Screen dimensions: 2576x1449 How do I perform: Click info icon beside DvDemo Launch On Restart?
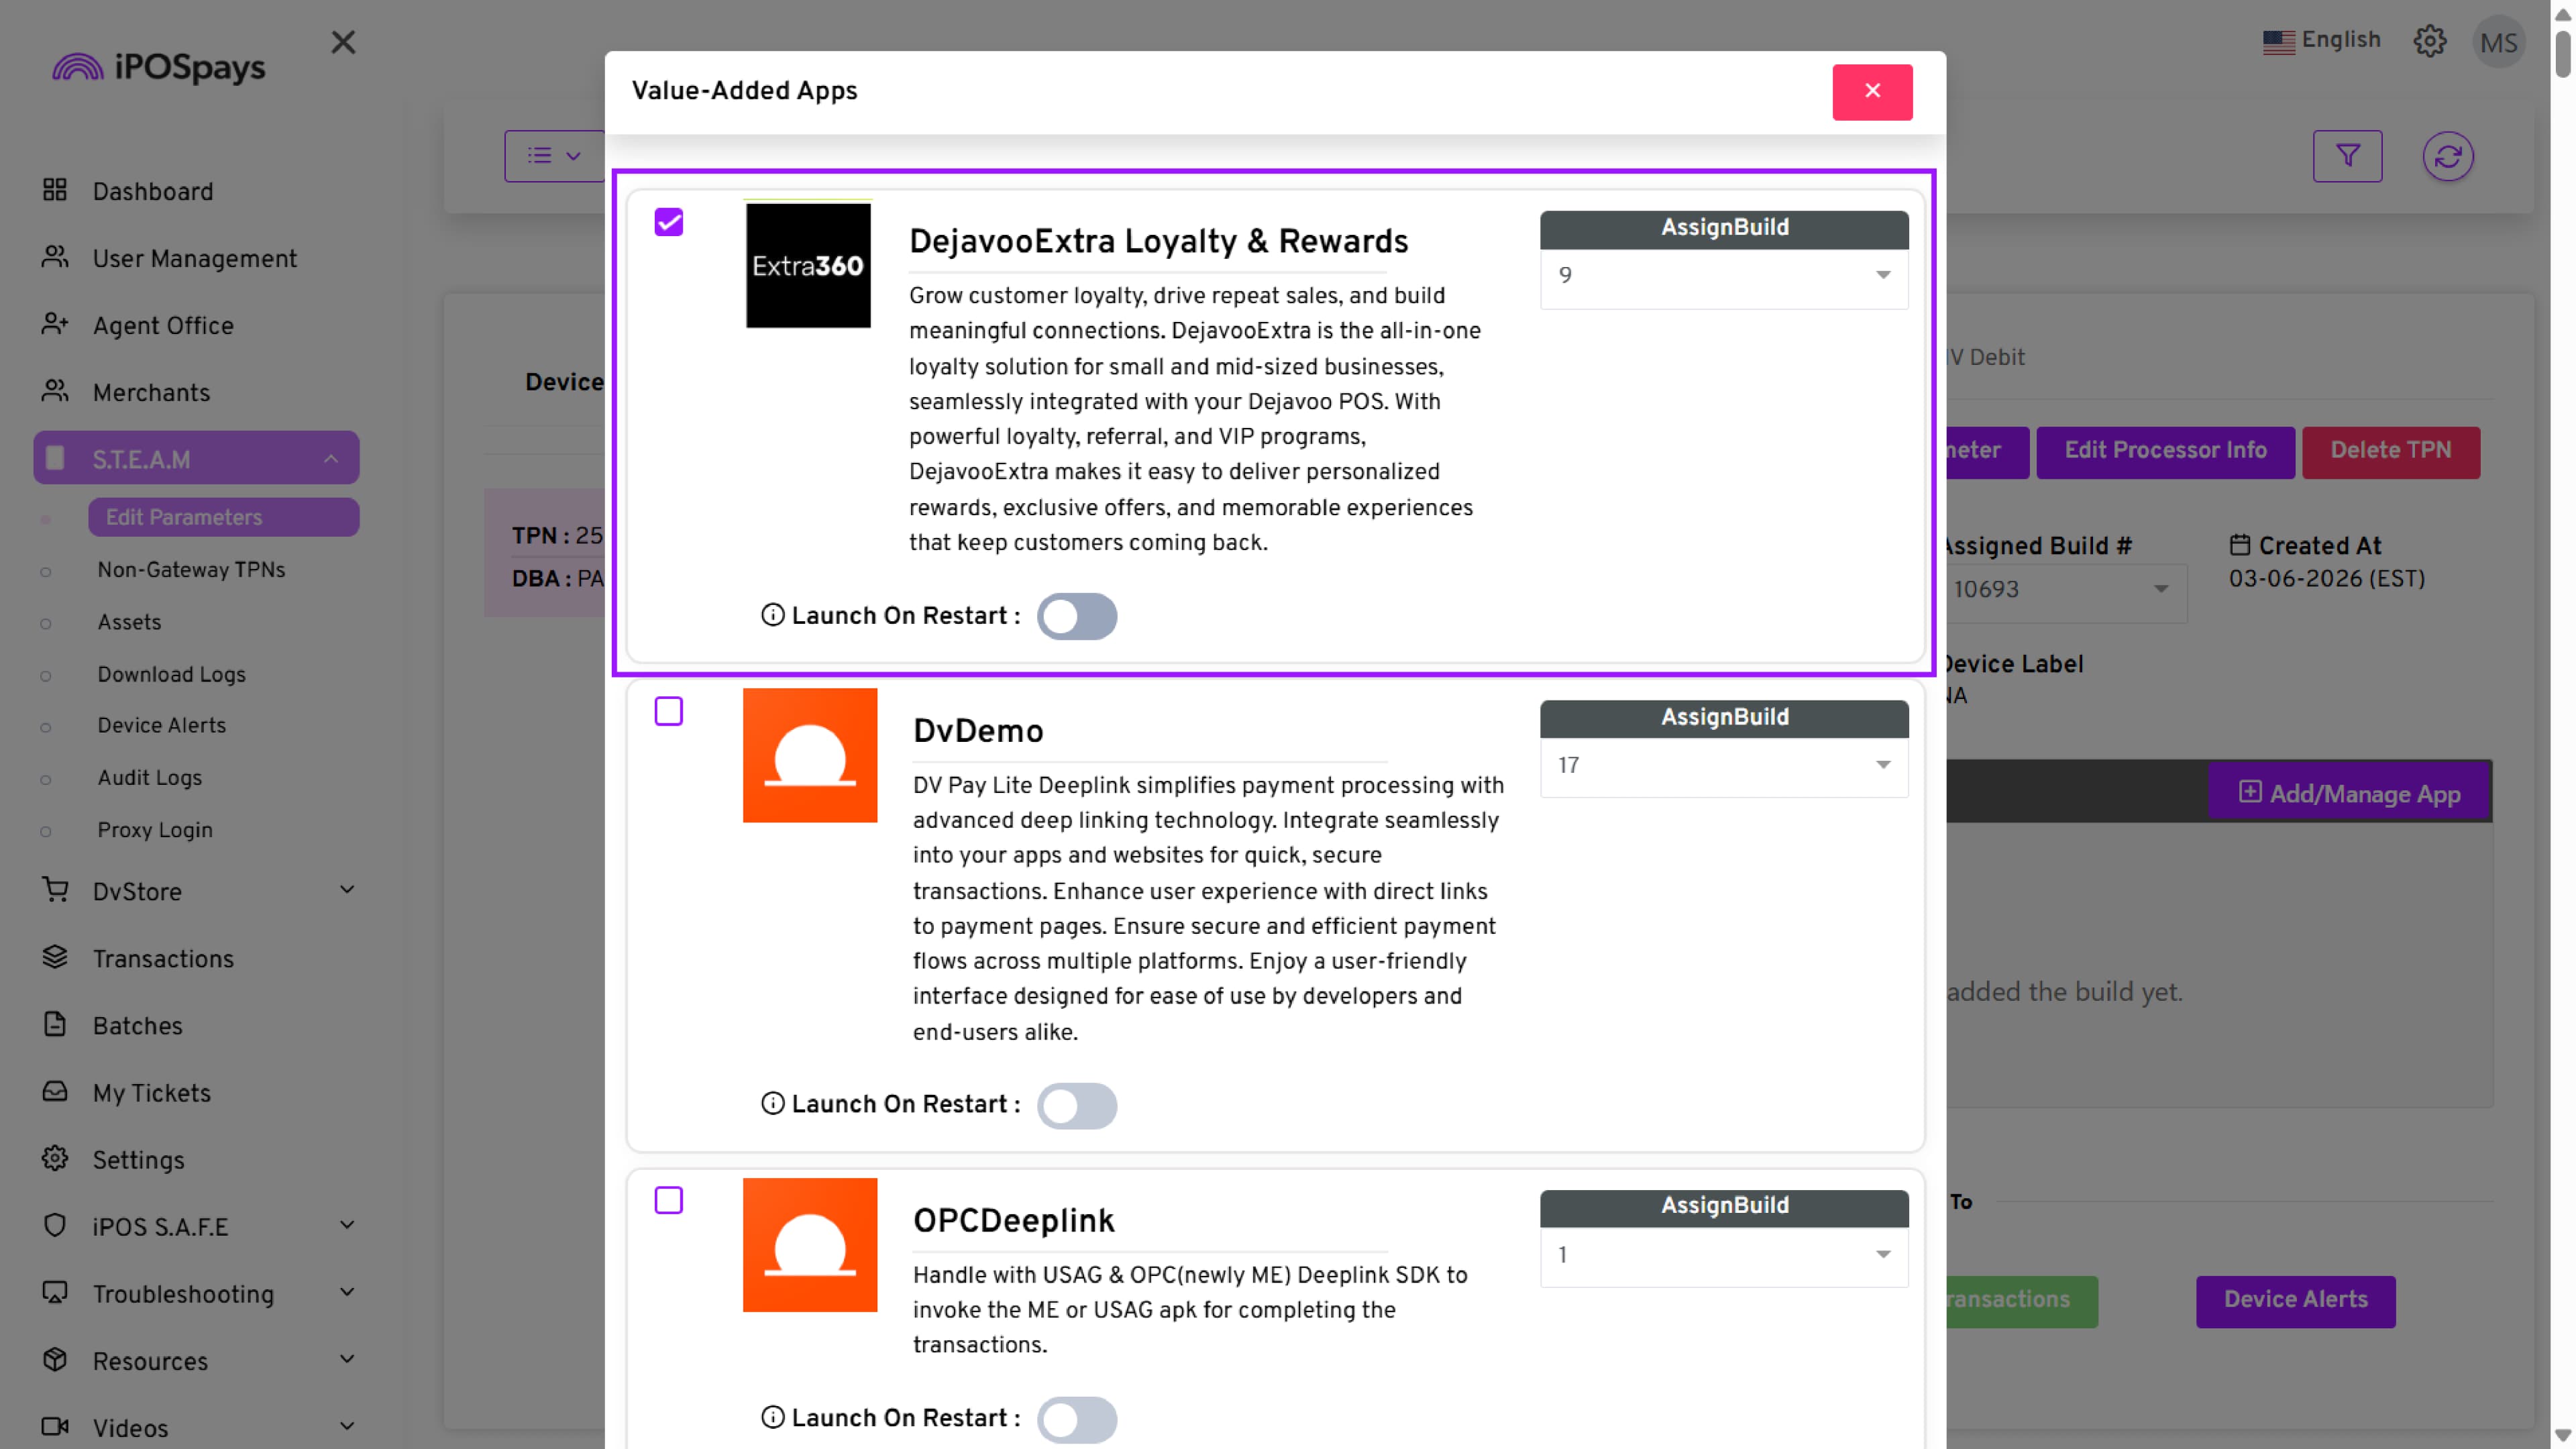pos(772,1103)
